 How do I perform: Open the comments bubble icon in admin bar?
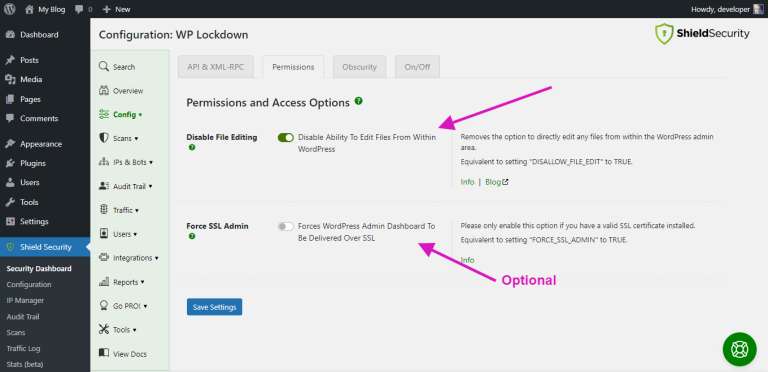[79, 9]
